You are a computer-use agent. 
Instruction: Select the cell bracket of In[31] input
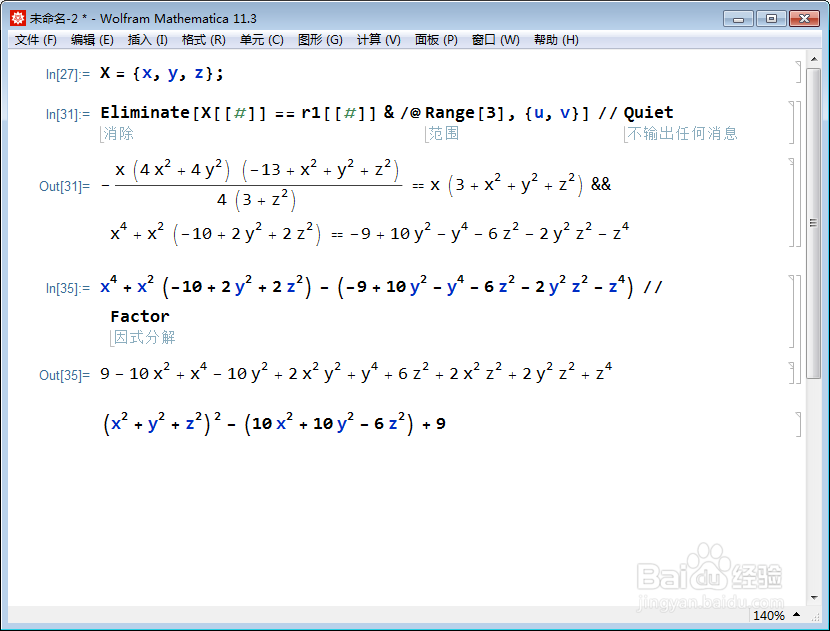pyautogui.click(x=792, y=122)
